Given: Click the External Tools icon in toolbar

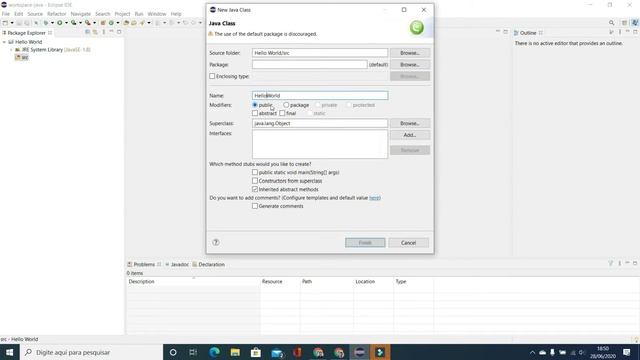Looking at the screenshot, I should [87, 23].
